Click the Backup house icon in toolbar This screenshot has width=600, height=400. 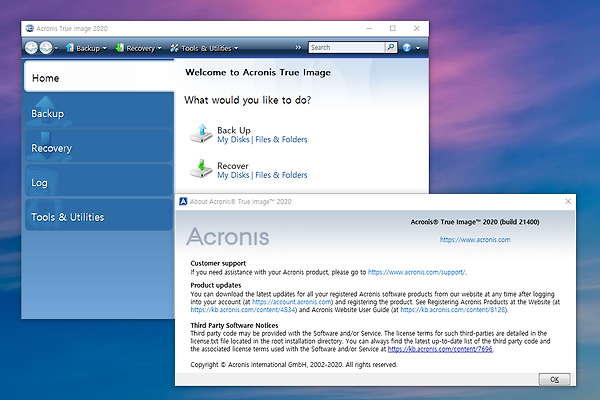click(70, 47)
